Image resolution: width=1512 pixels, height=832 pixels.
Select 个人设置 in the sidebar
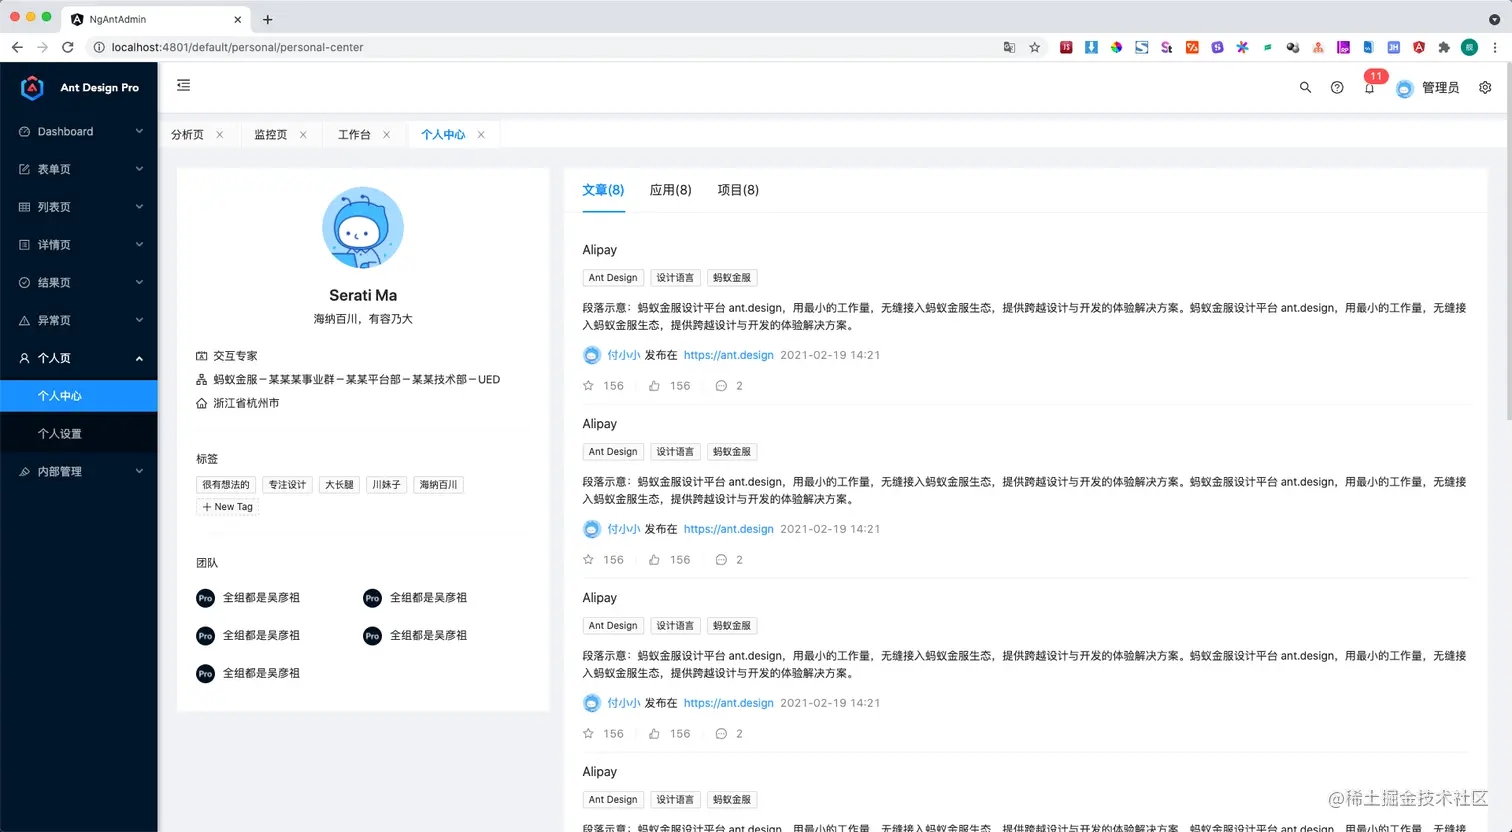pyautogui.click(x=79, y=434)
